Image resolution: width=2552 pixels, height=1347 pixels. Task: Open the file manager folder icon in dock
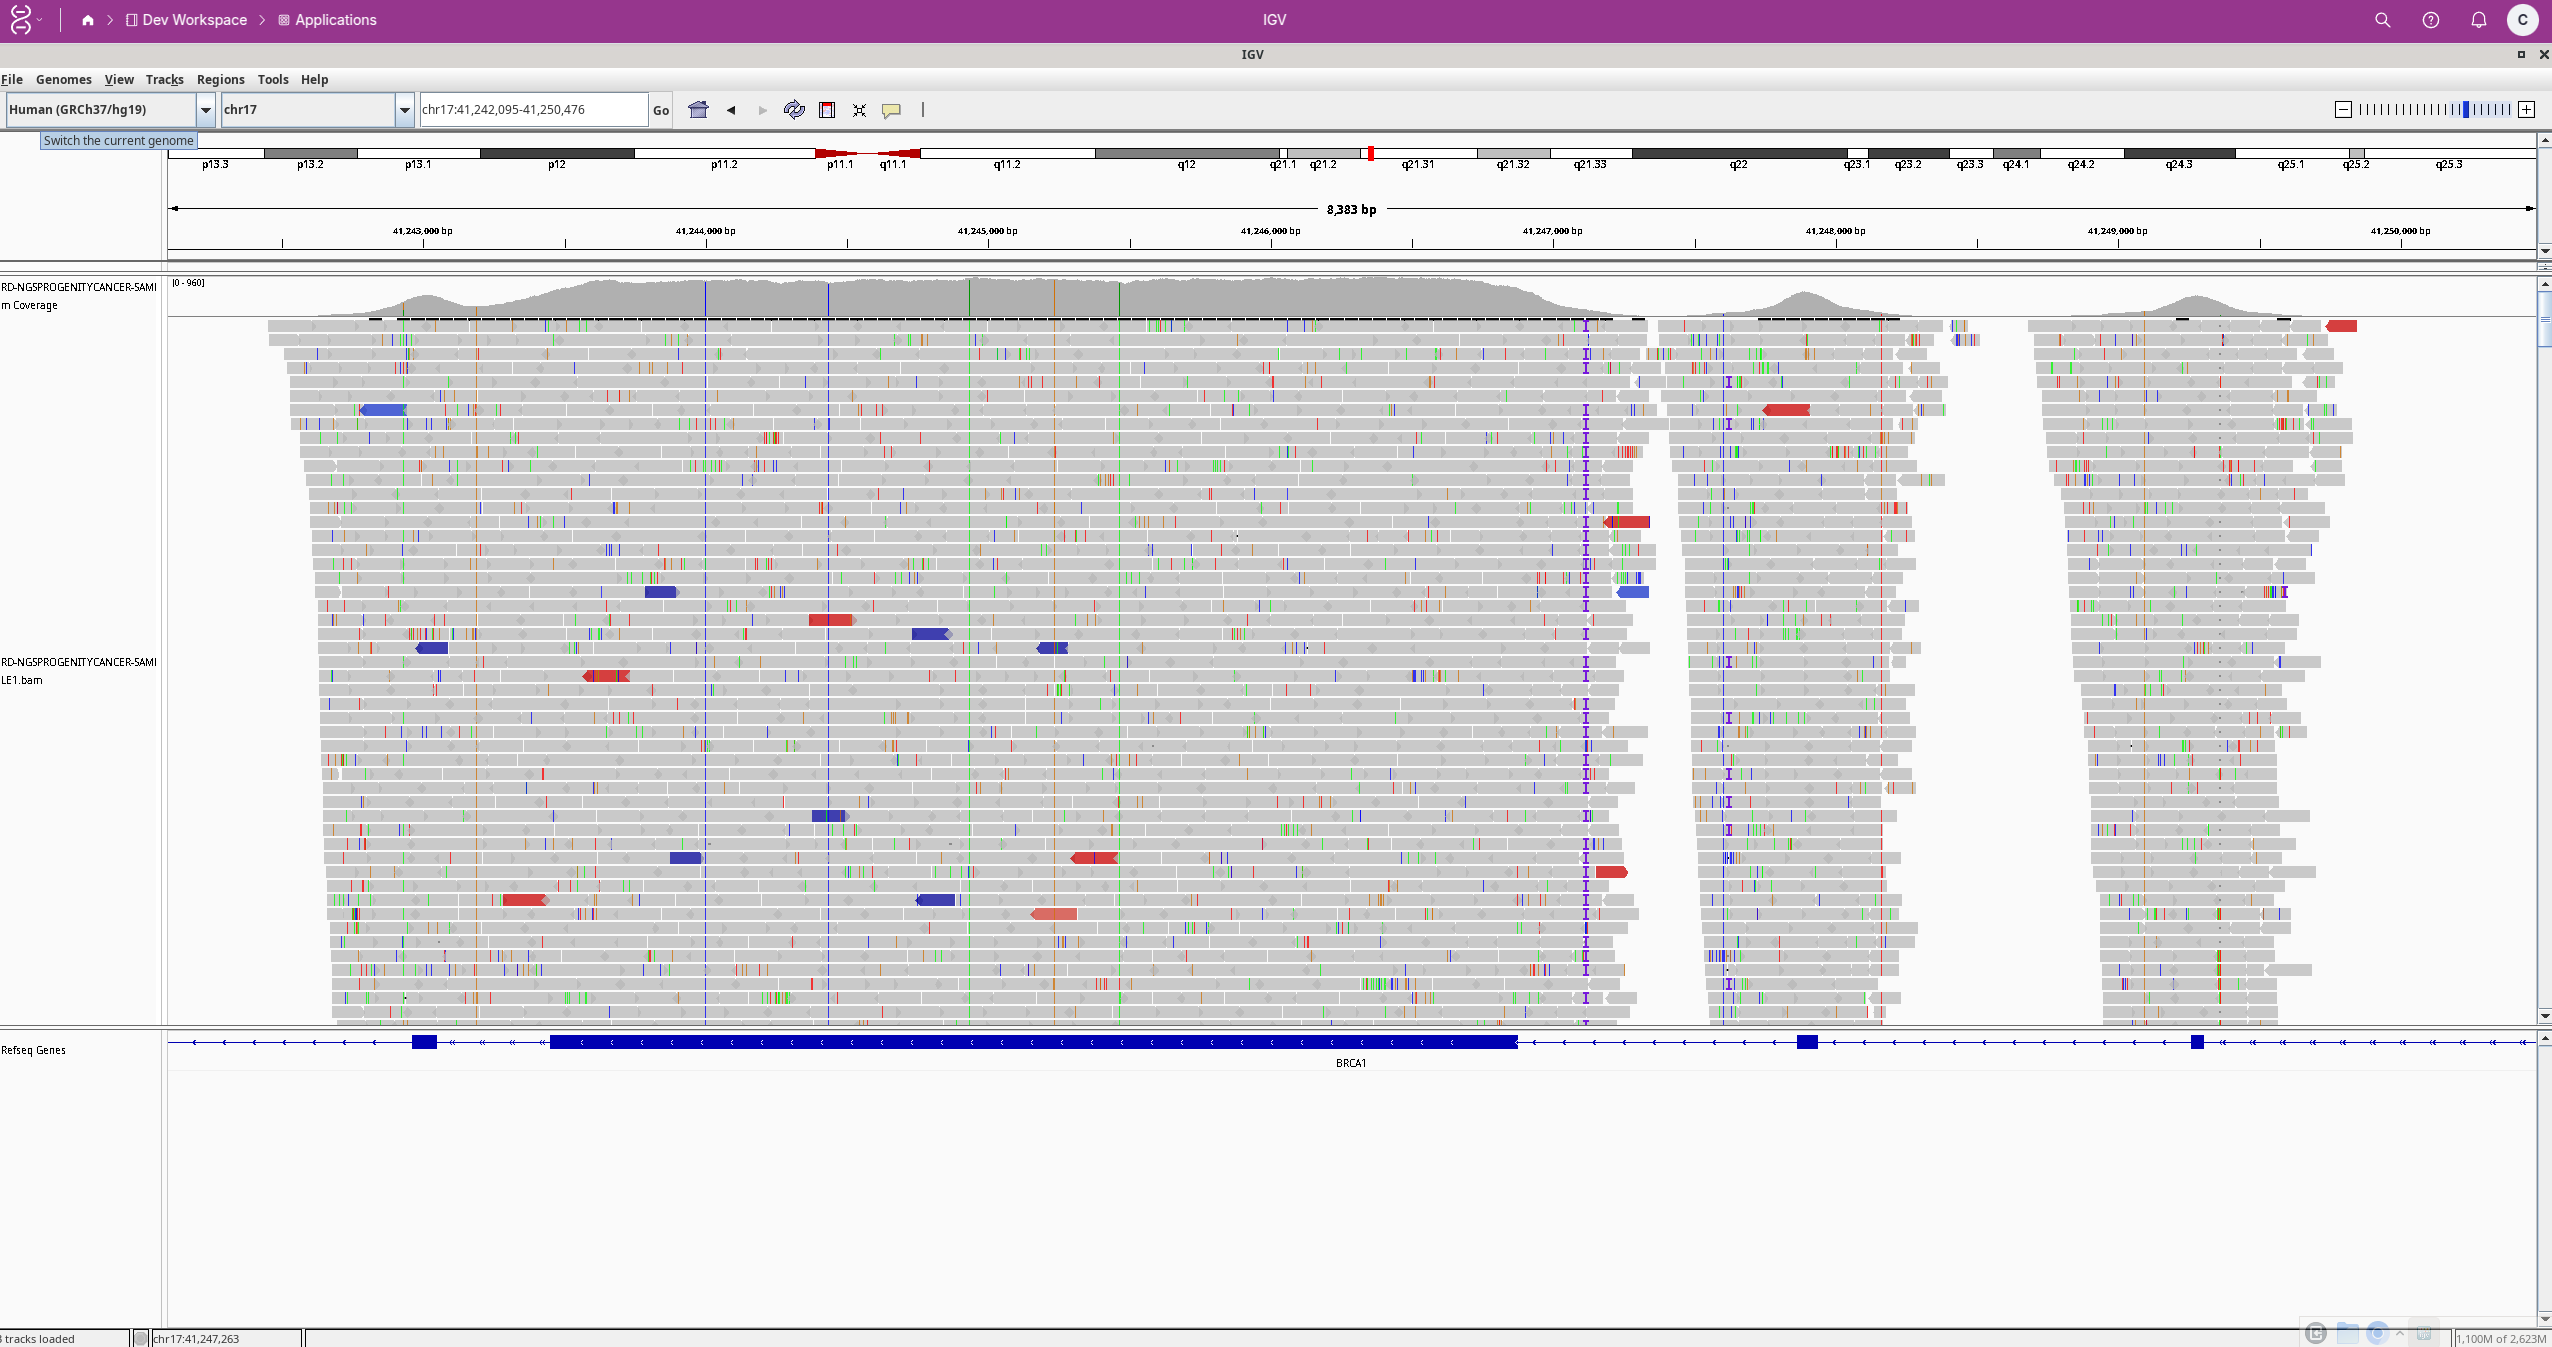click(2347, 1333)
